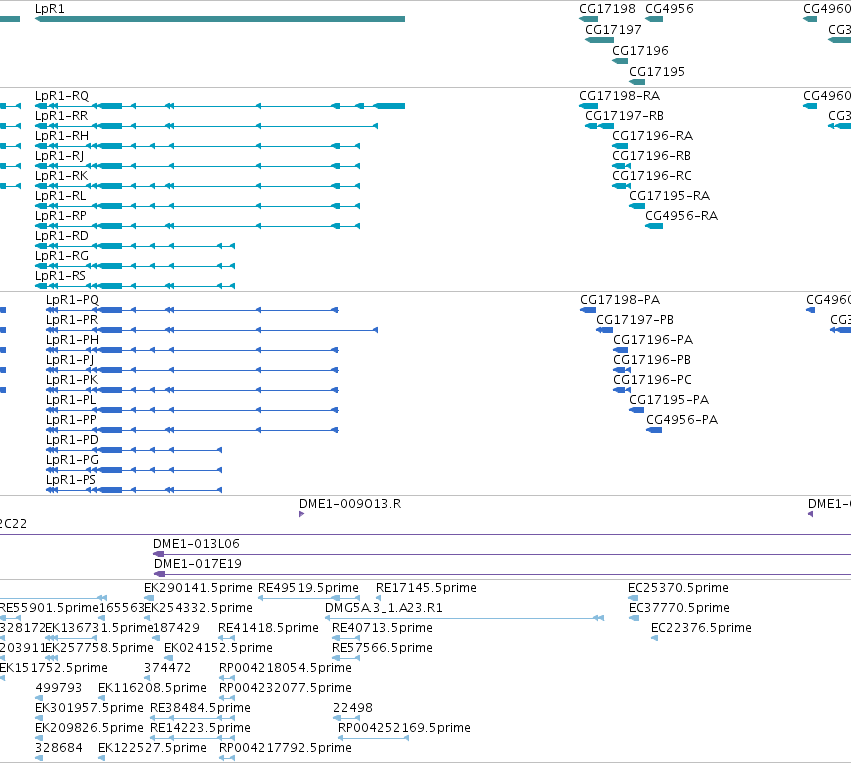Click the CG17196-RC transcript label
This screenshot has width=851, height=763.
click(652, 176)
